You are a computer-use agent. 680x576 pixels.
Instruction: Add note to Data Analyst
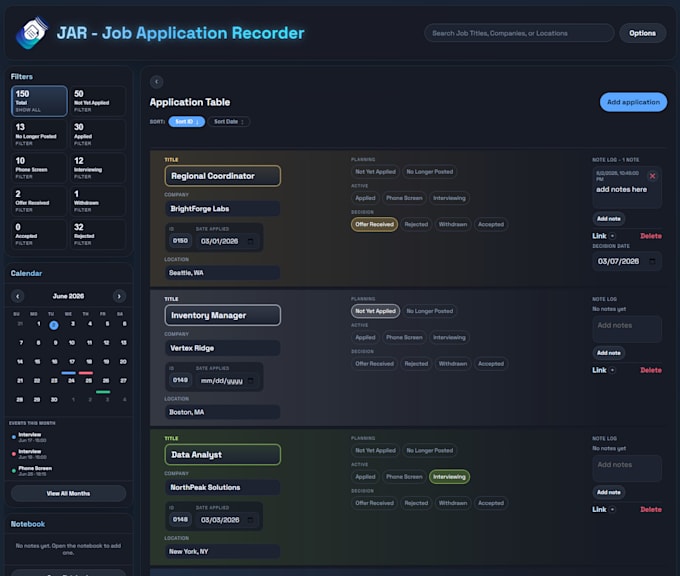(608, 492)
